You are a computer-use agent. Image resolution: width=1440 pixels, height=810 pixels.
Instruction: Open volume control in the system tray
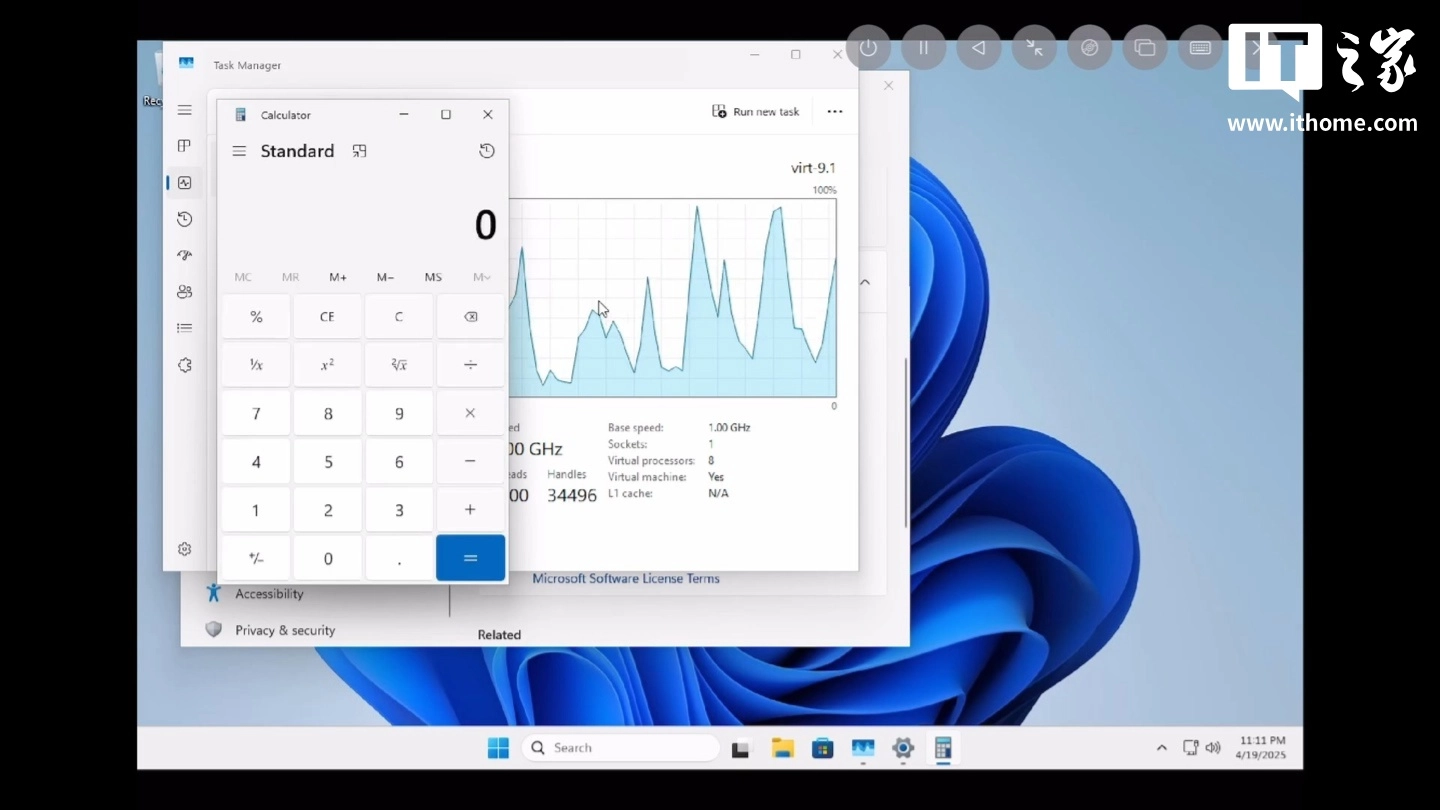click(1213, 747)
